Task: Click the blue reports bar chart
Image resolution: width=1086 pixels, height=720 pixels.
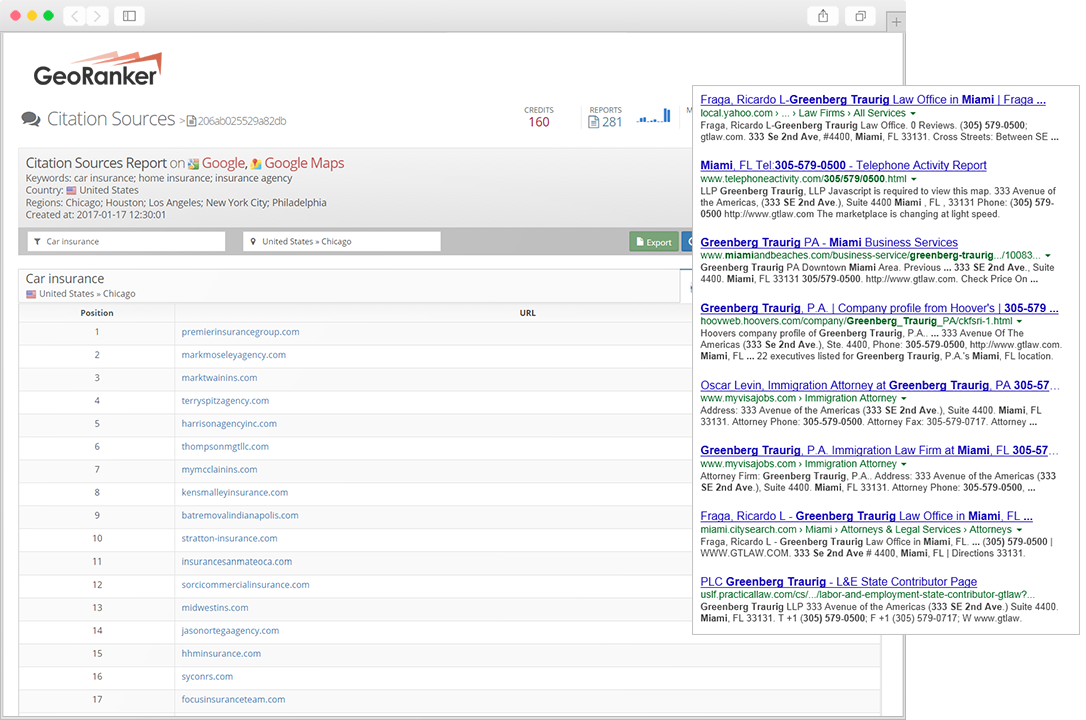Action: [x=654, y=116]
